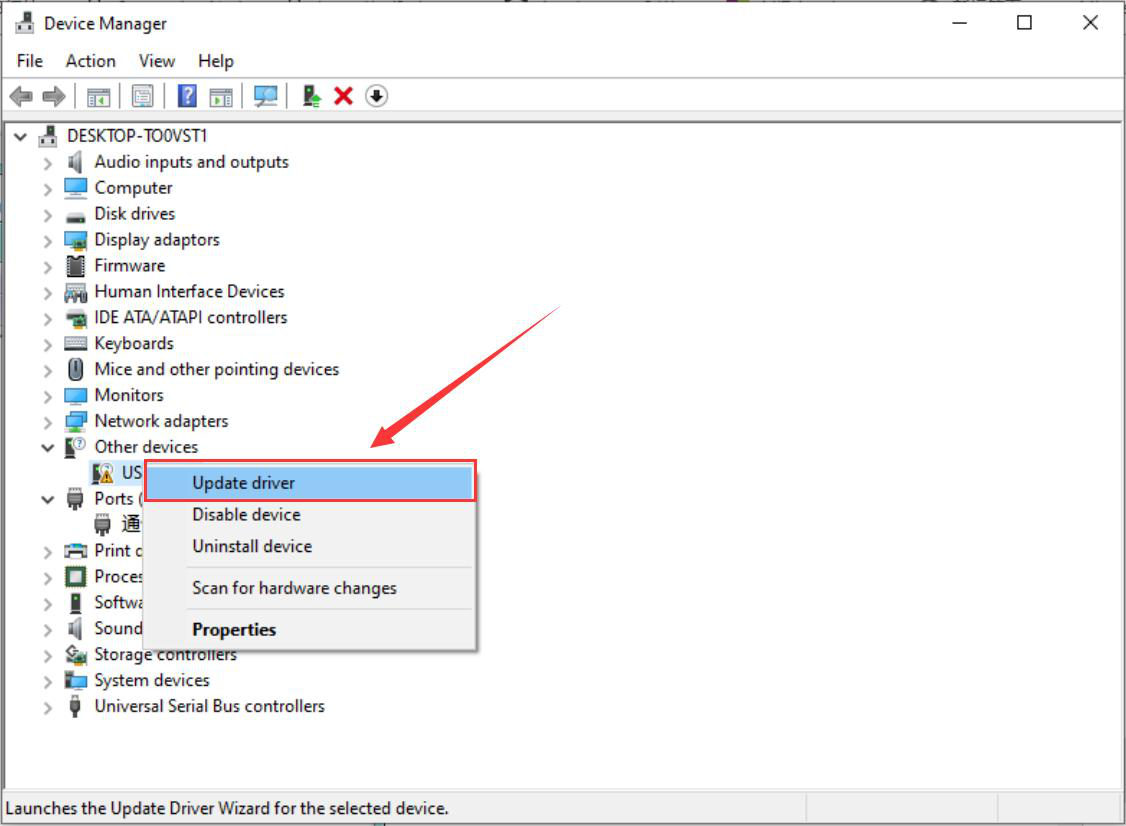
Task: Select the Display adaptors label
Action: point(157,240)
